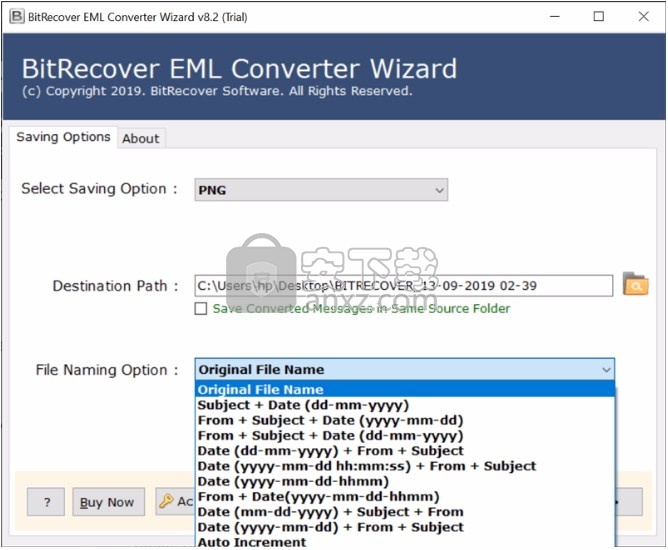Choose Date (mm-dd-yyyy) + Subject + From
668x550 pixels.
point(404,512)
